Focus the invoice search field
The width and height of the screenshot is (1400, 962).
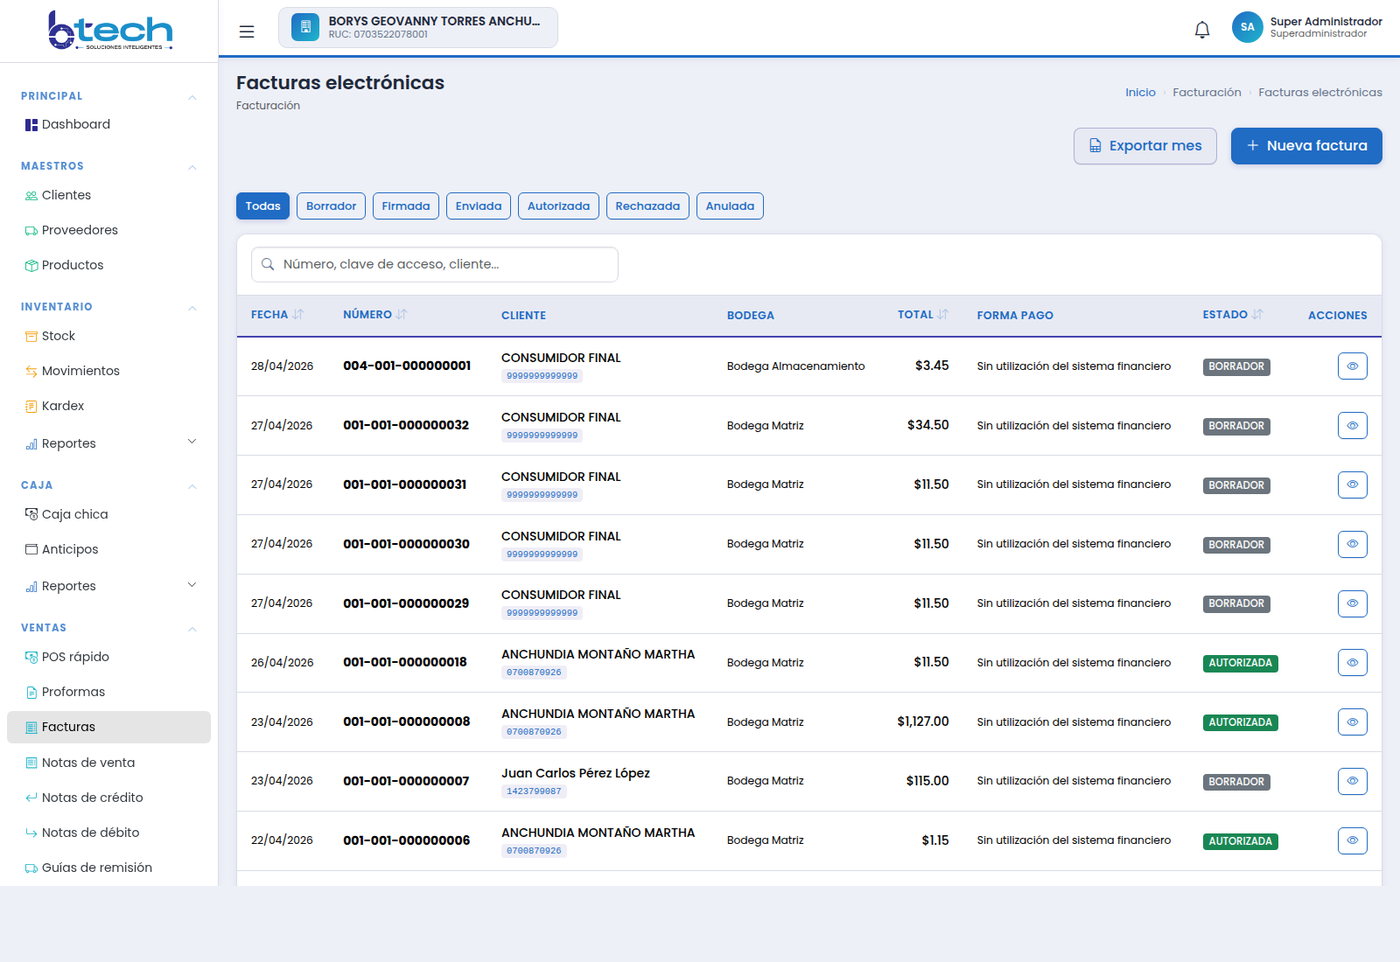(434, 265)
